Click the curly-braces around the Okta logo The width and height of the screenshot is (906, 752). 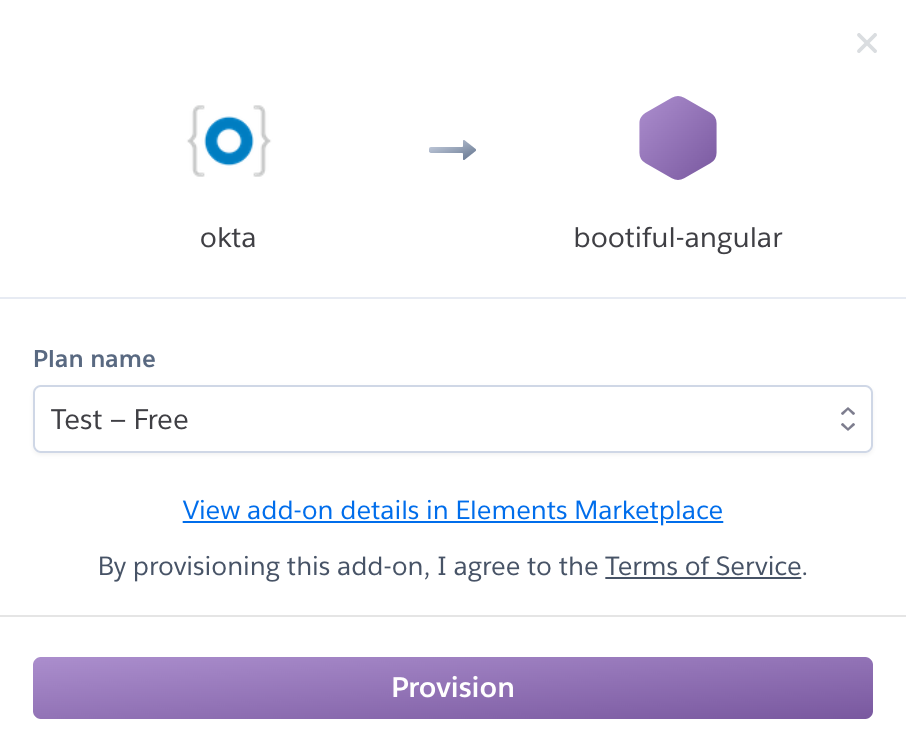click(x=196, y=140)
